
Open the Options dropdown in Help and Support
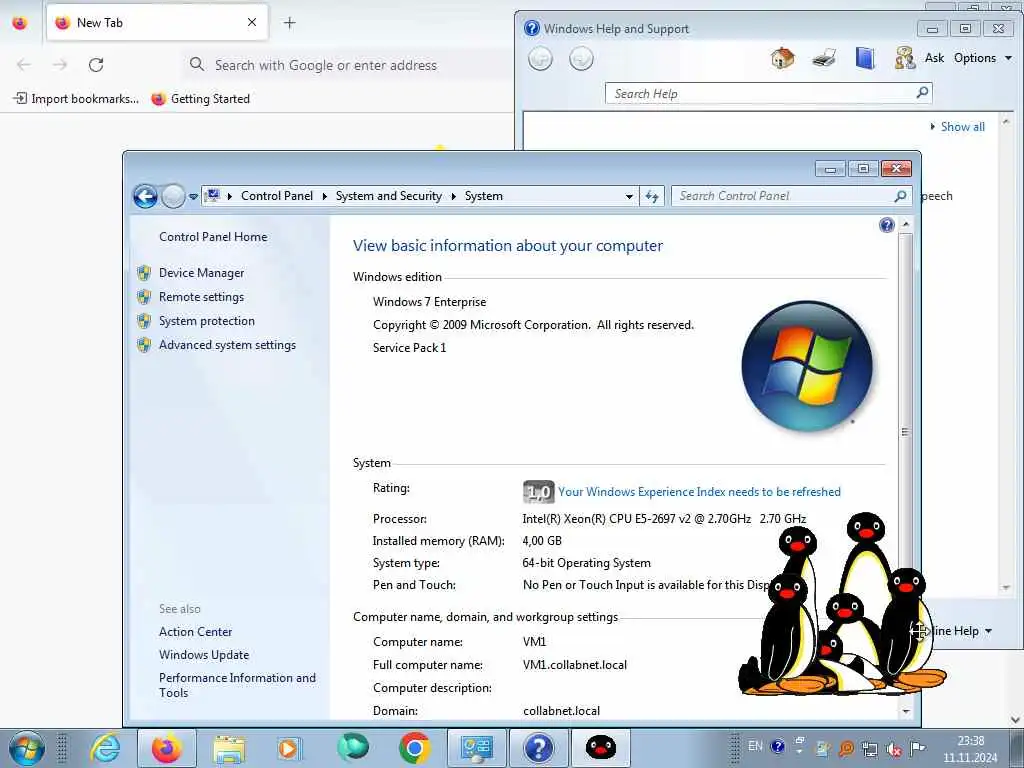[x=982, y=58]
